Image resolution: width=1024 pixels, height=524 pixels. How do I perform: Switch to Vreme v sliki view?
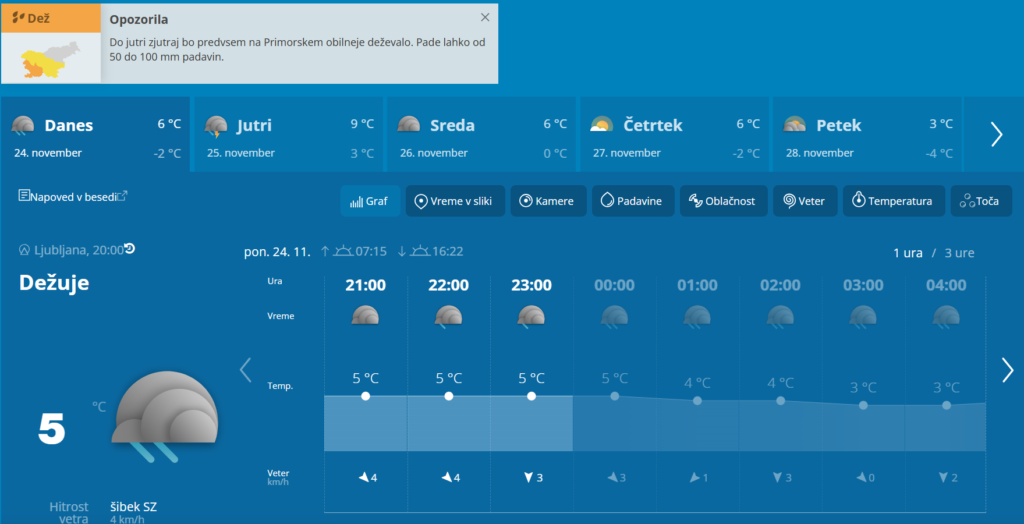click(454, 201)
